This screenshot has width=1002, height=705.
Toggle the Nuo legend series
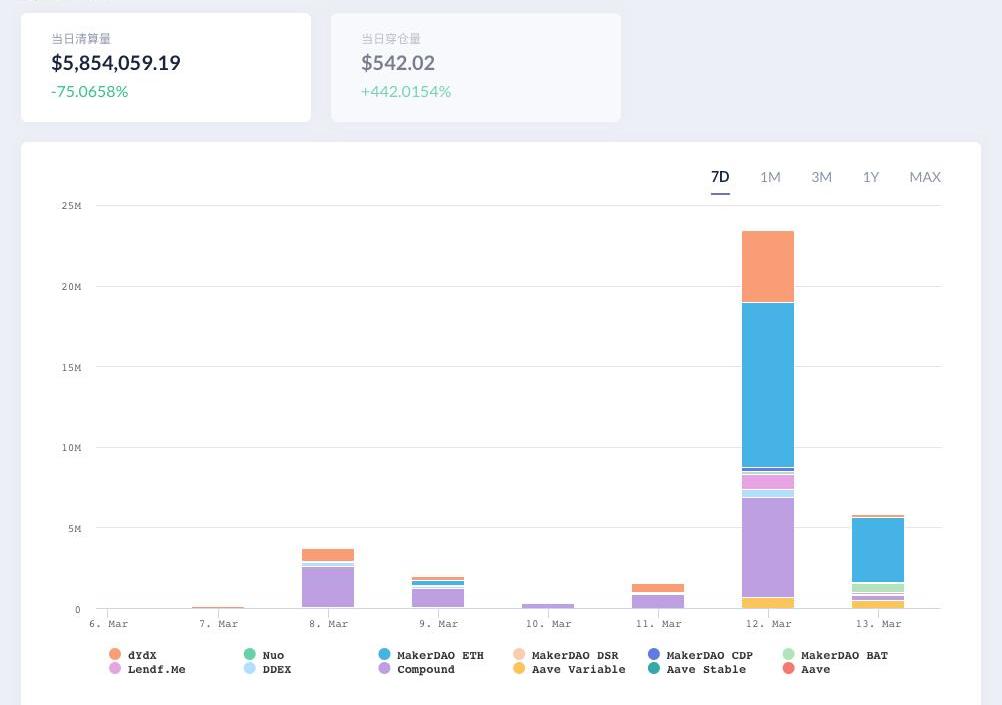point(272,655)
